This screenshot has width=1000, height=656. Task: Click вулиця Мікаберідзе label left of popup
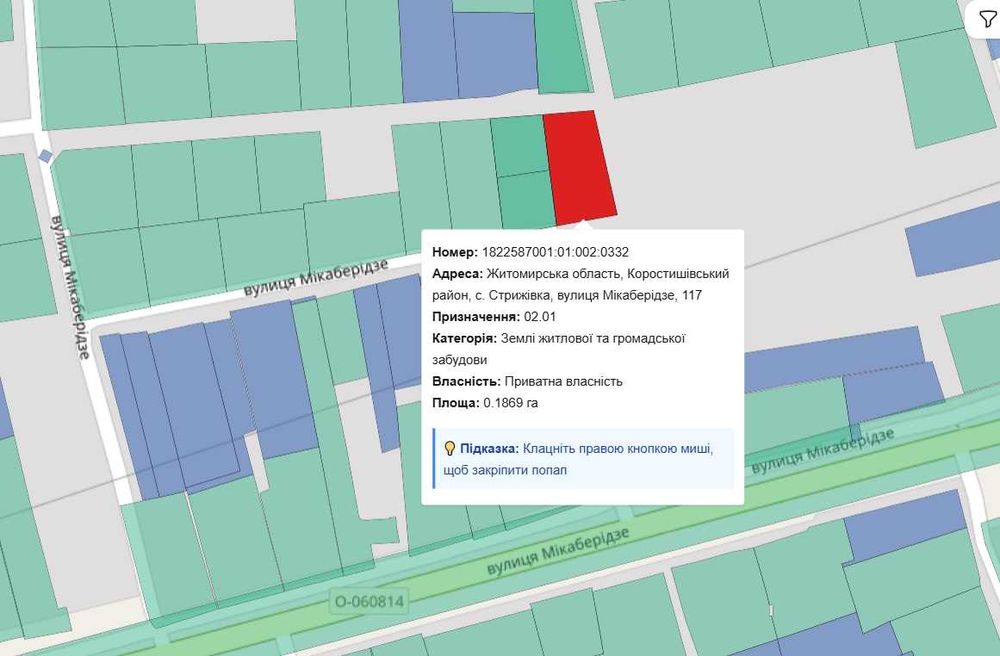316,278
